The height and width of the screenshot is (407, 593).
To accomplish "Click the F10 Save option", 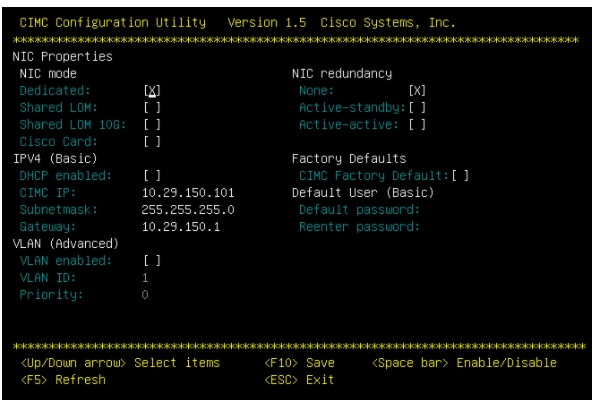I will [x=299, y=363].
